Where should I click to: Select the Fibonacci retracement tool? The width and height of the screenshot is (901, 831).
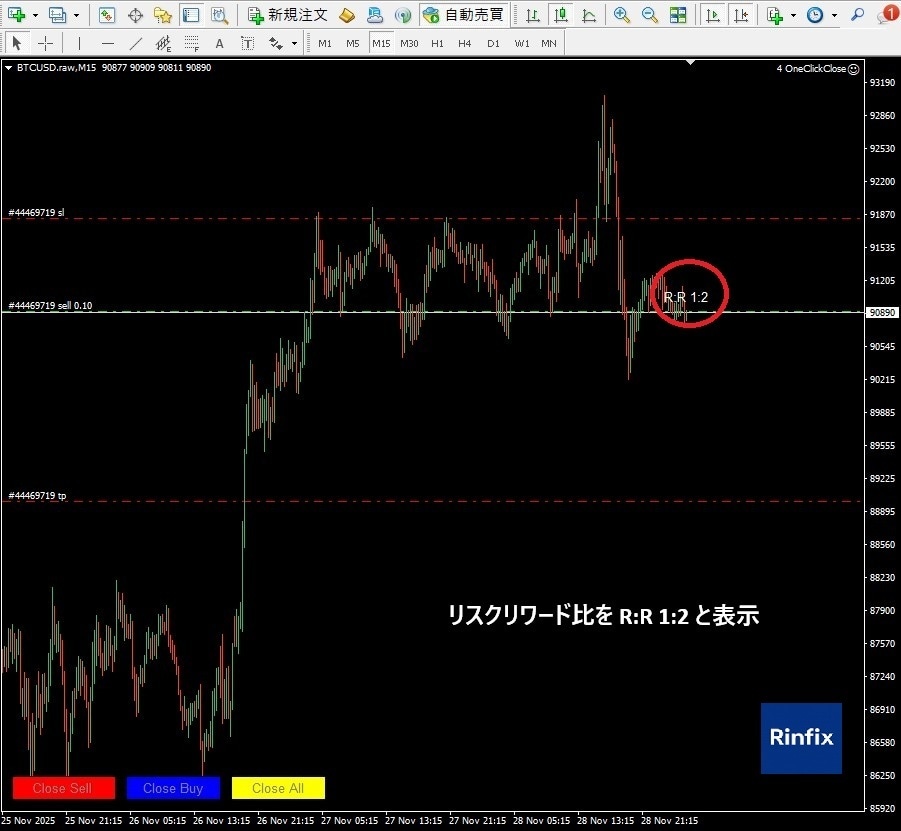[191, 43]
